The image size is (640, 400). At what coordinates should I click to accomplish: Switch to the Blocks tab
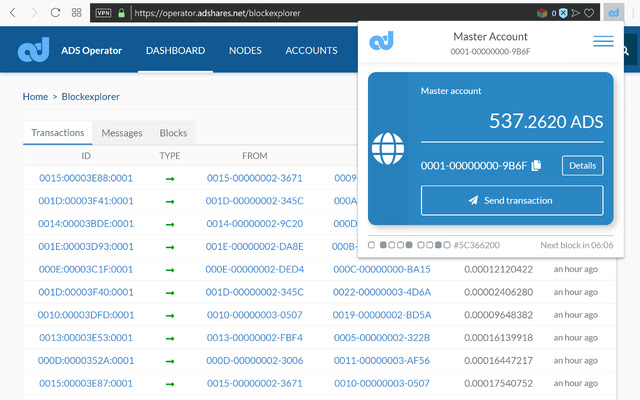173,132
